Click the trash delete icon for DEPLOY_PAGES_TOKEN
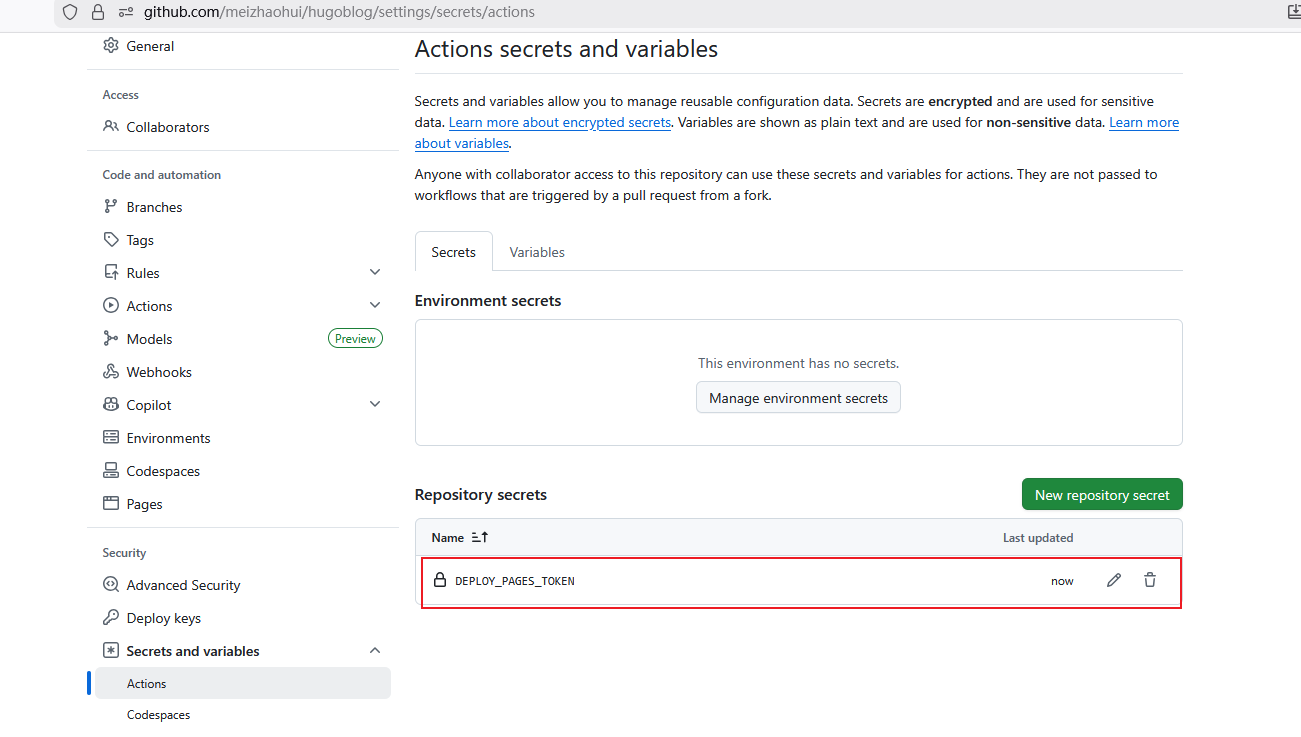 point(1150,580)
